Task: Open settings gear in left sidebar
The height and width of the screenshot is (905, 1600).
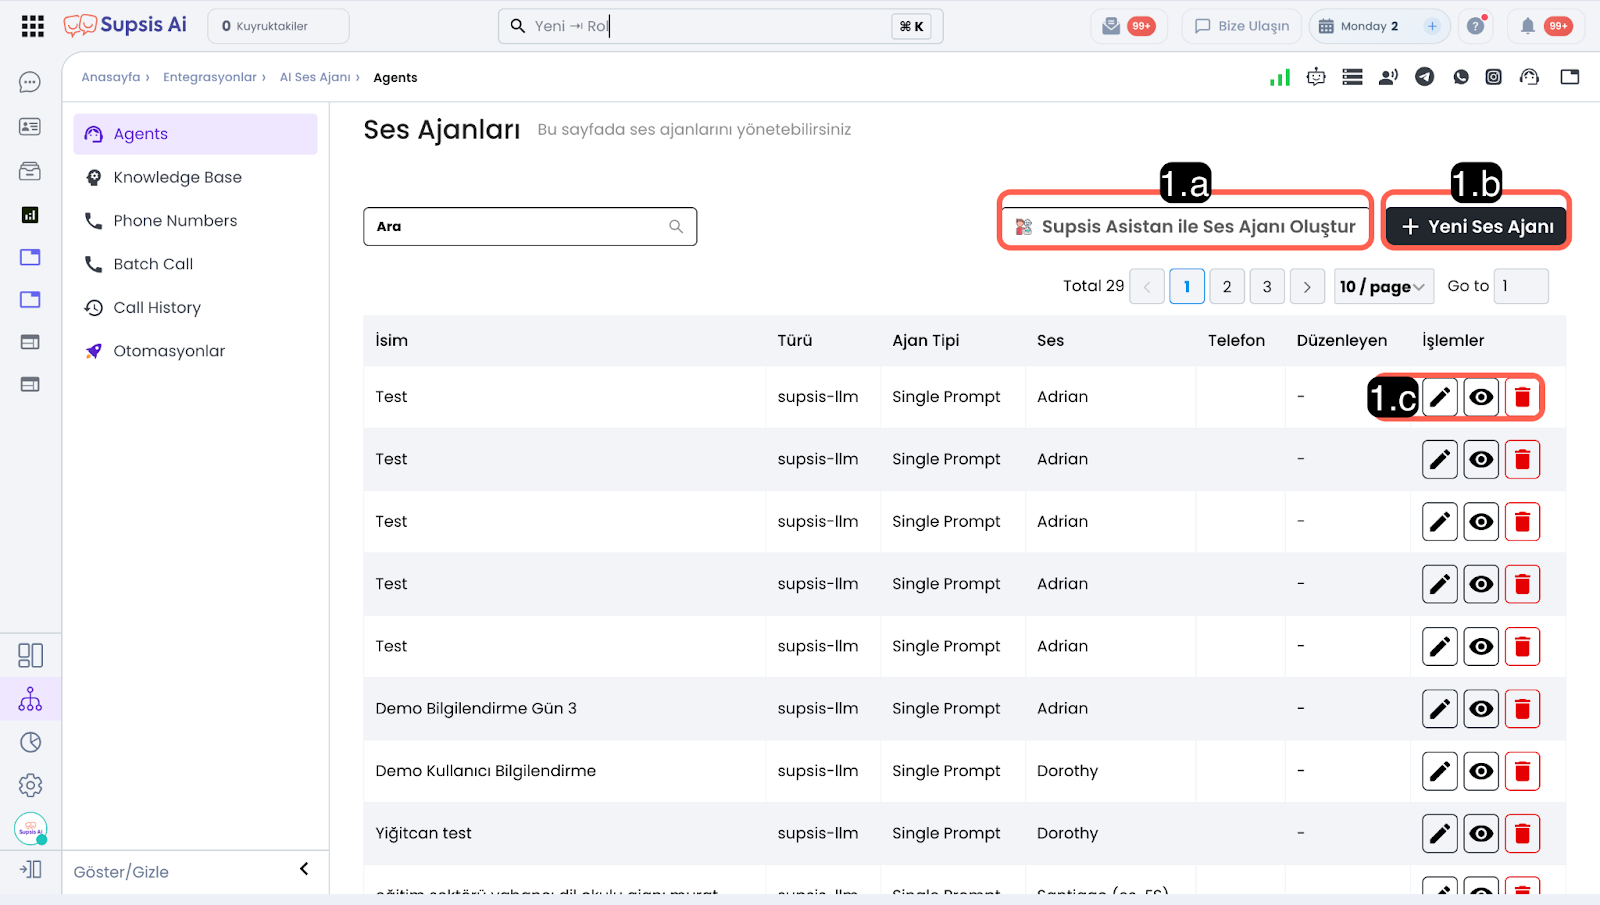Action: click(x=30, y=785)
